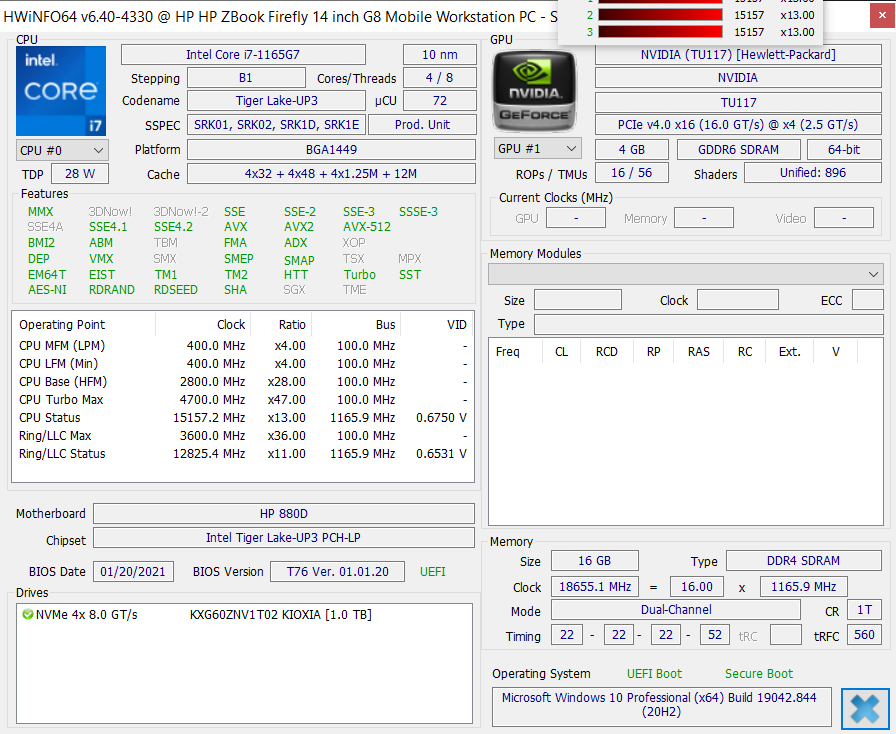
Task: Click the NVIDIA GeForce logo
Action: pos(536,90)
